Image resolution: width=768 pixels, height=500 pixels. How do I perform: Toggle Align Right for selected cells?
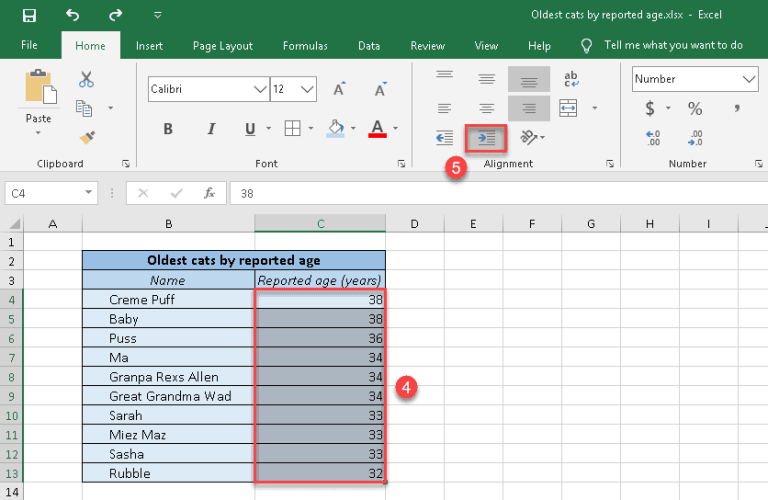pos(529,108)
